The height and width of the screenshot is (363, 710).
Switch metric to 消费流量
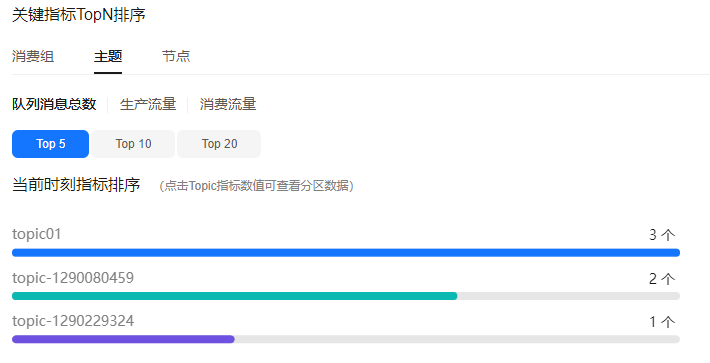coord(228,104)
